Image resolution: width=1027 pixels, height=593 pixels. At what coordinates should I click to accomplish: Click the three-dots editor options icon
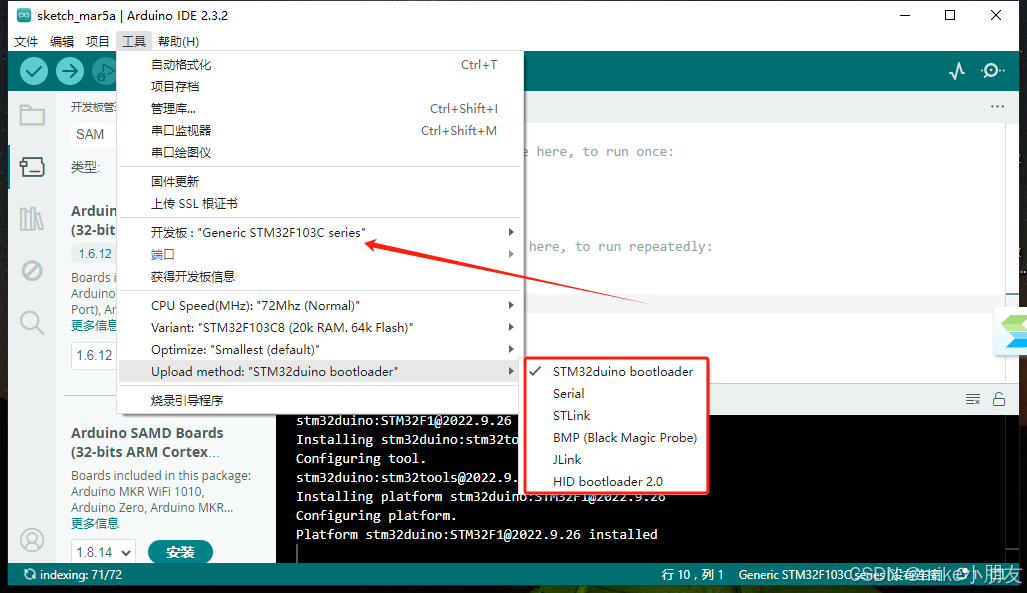[997, 106]
